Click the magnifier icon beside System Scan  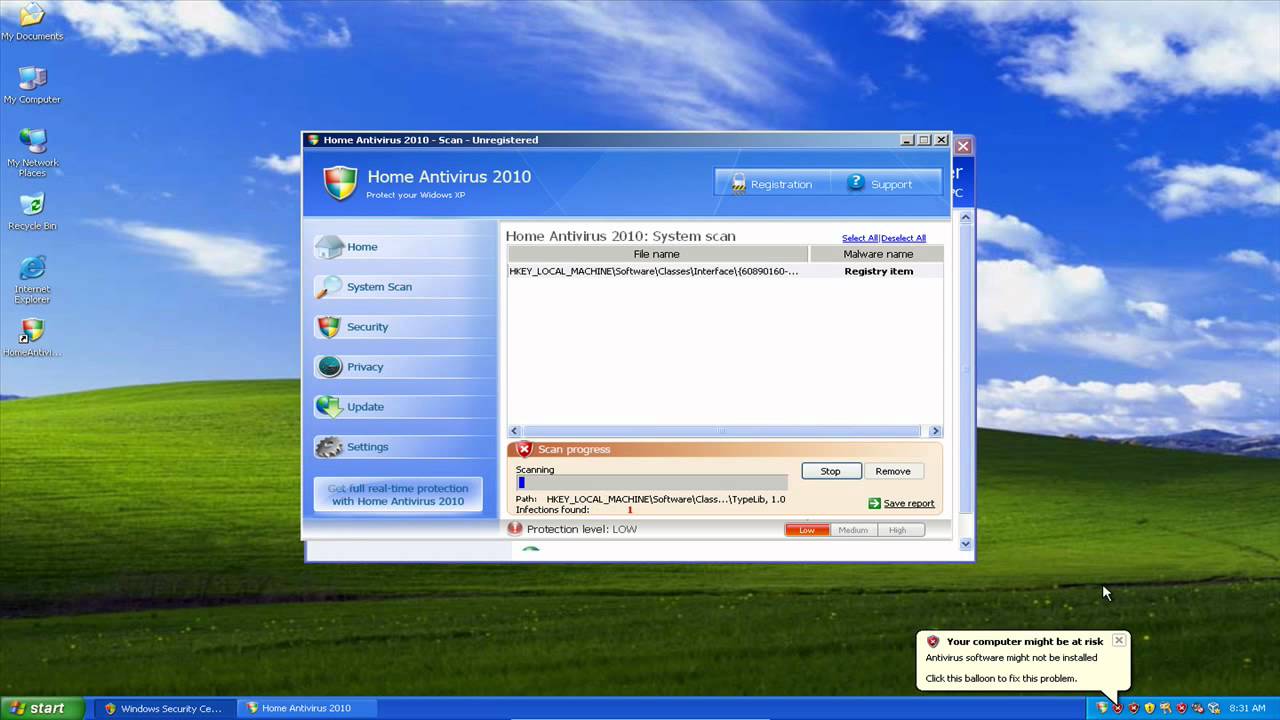point(329,287)
